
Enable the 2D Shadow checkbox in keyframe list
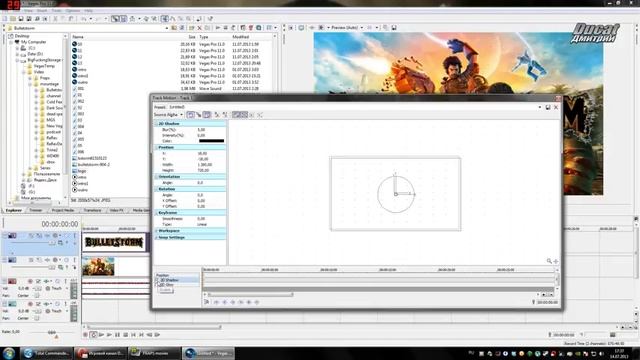tap(158, 280)
